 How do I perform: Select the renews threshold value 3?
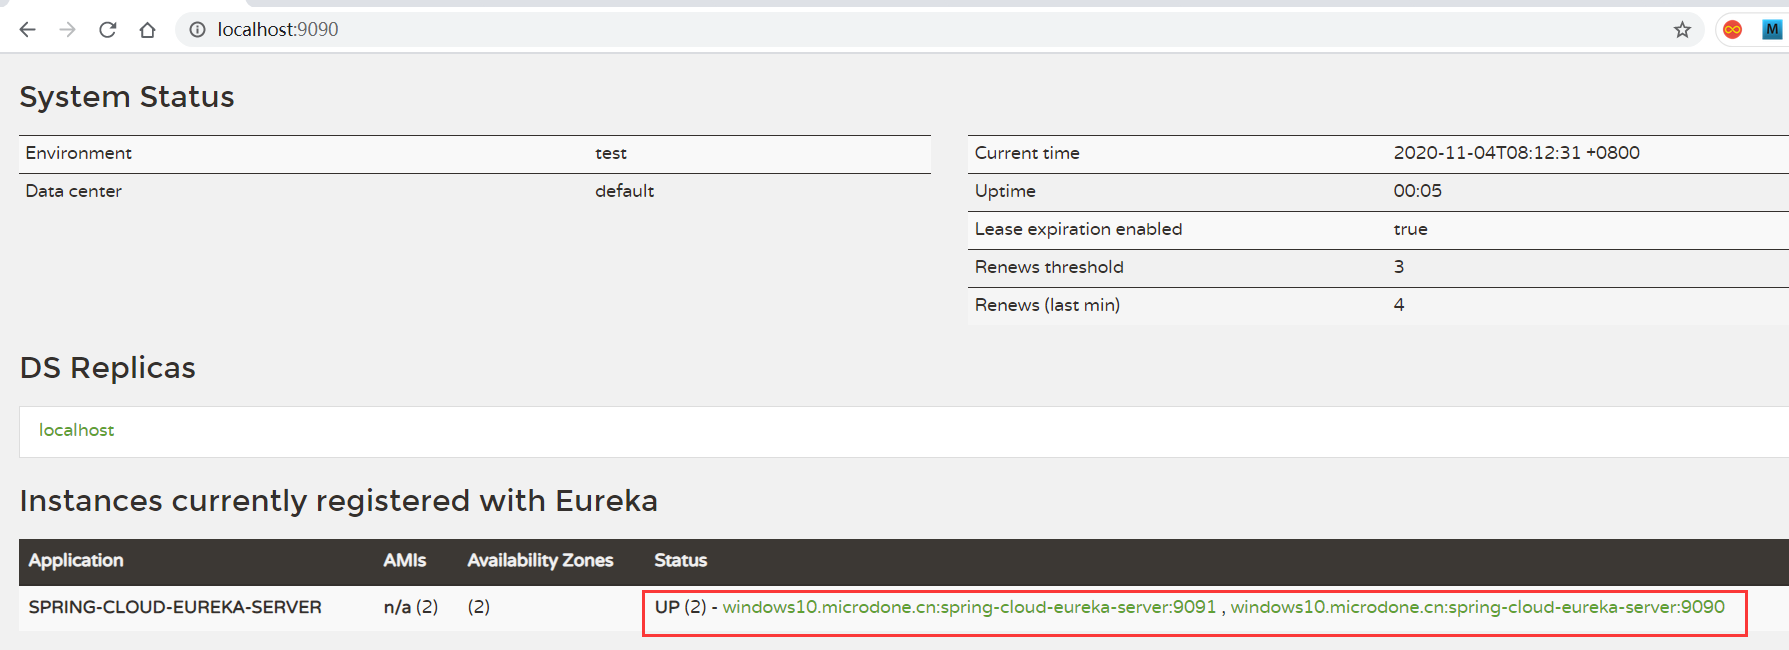point(1399,267)
